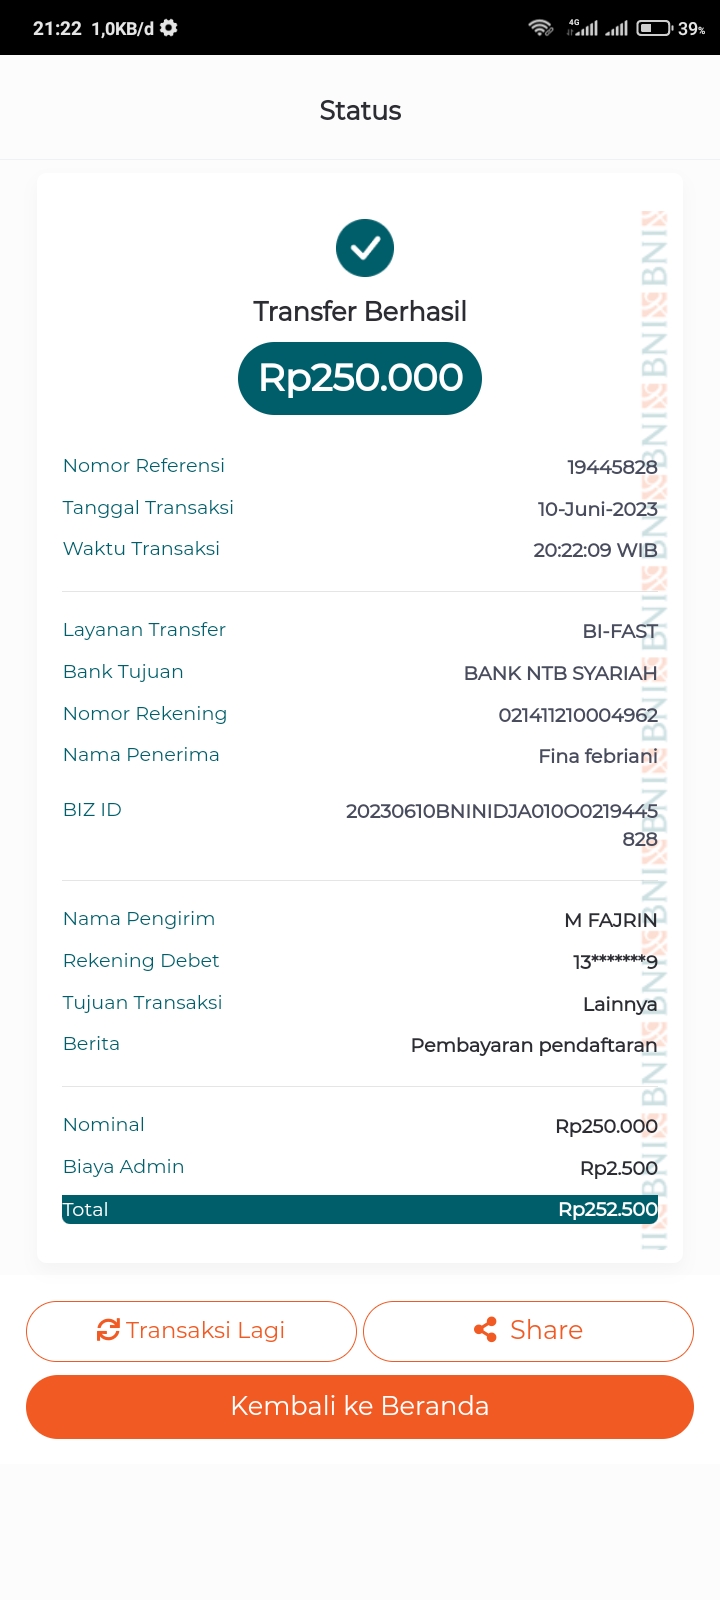Tap the Rp250.000 amount badge
The height and width of the screenshot is (1600, 720).
point(360,378)
